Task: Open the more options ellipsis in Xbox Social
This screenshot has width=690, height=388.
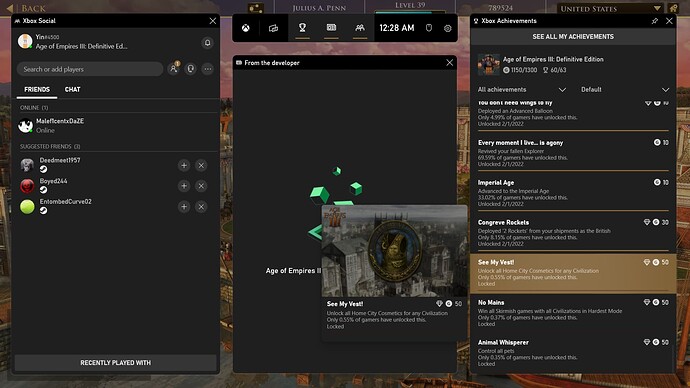Action: click(x=208, y=69)
